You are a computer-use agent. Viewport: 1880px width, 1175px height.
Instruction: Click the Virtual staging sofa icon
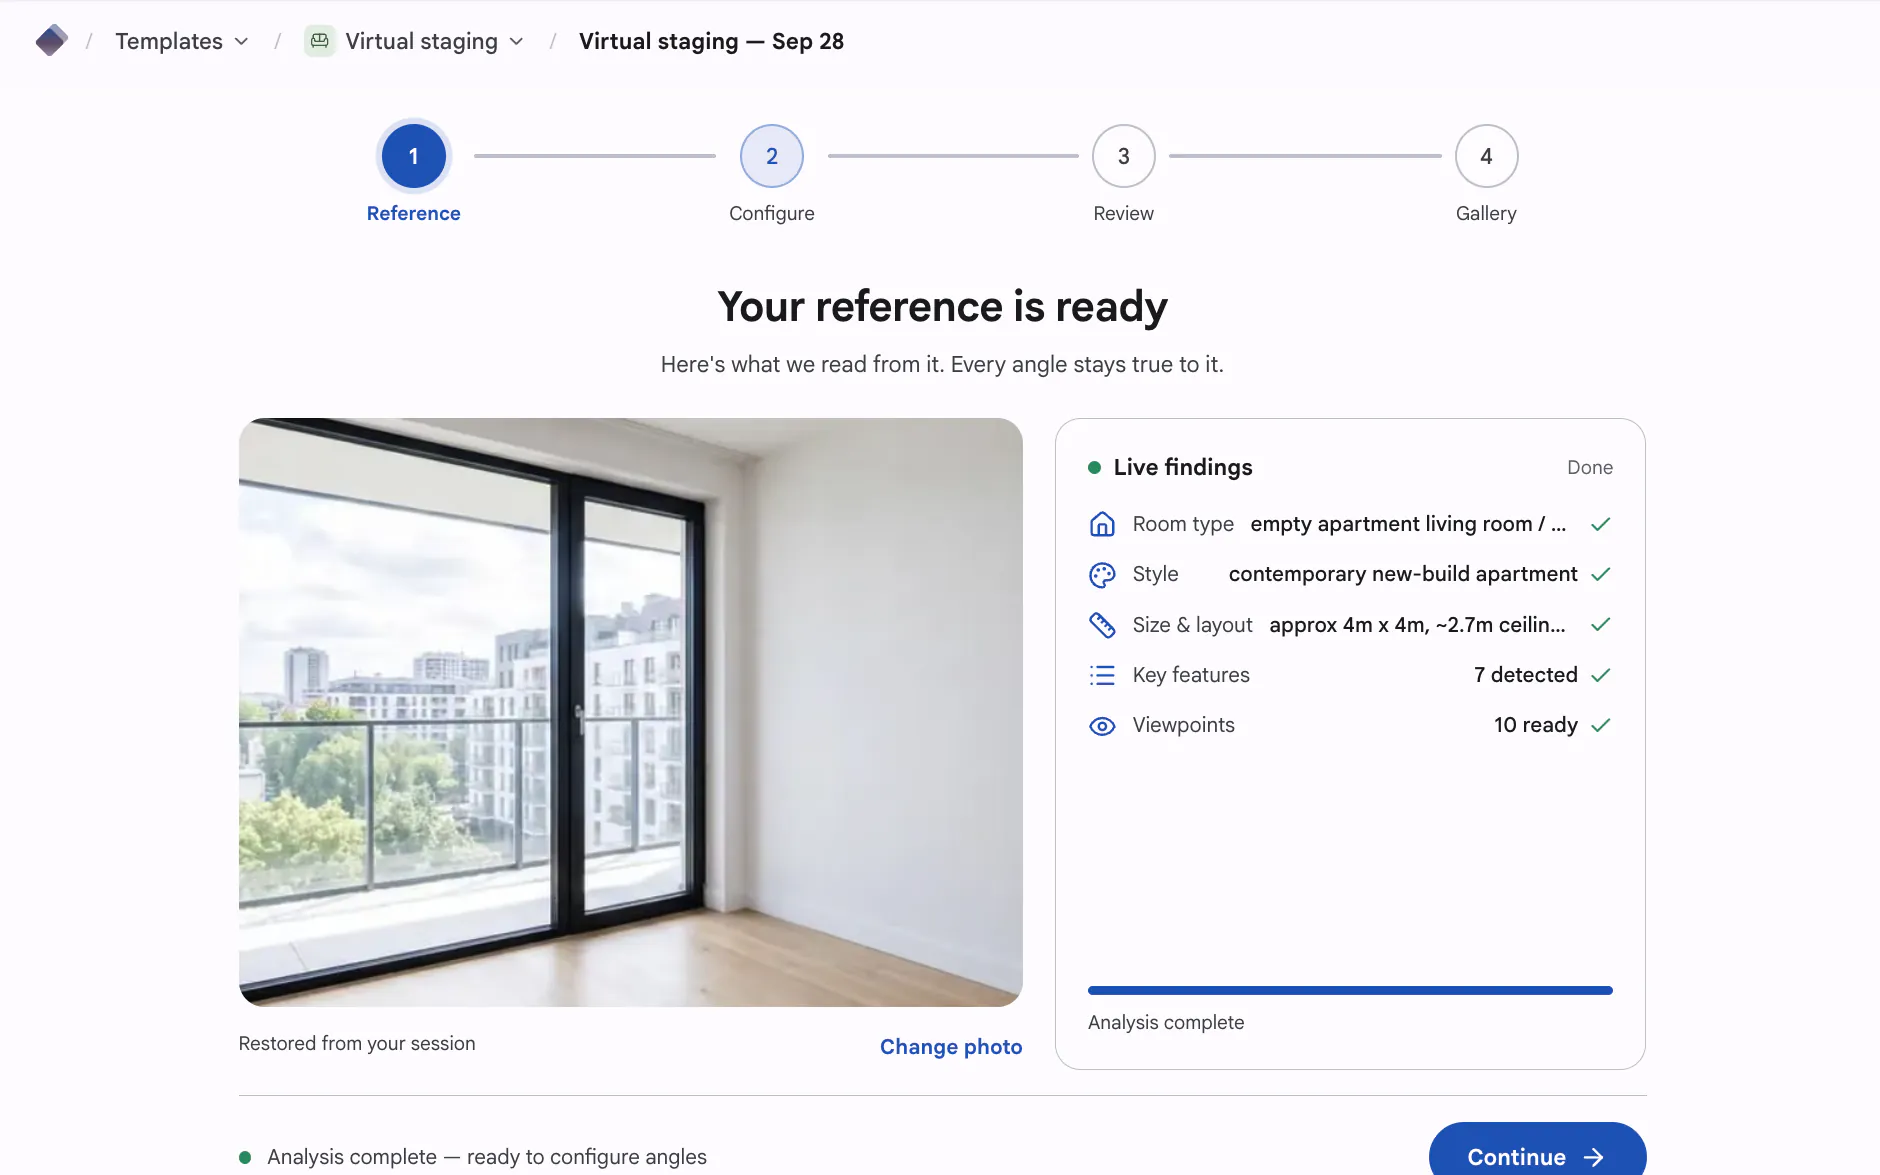(319, 41)
